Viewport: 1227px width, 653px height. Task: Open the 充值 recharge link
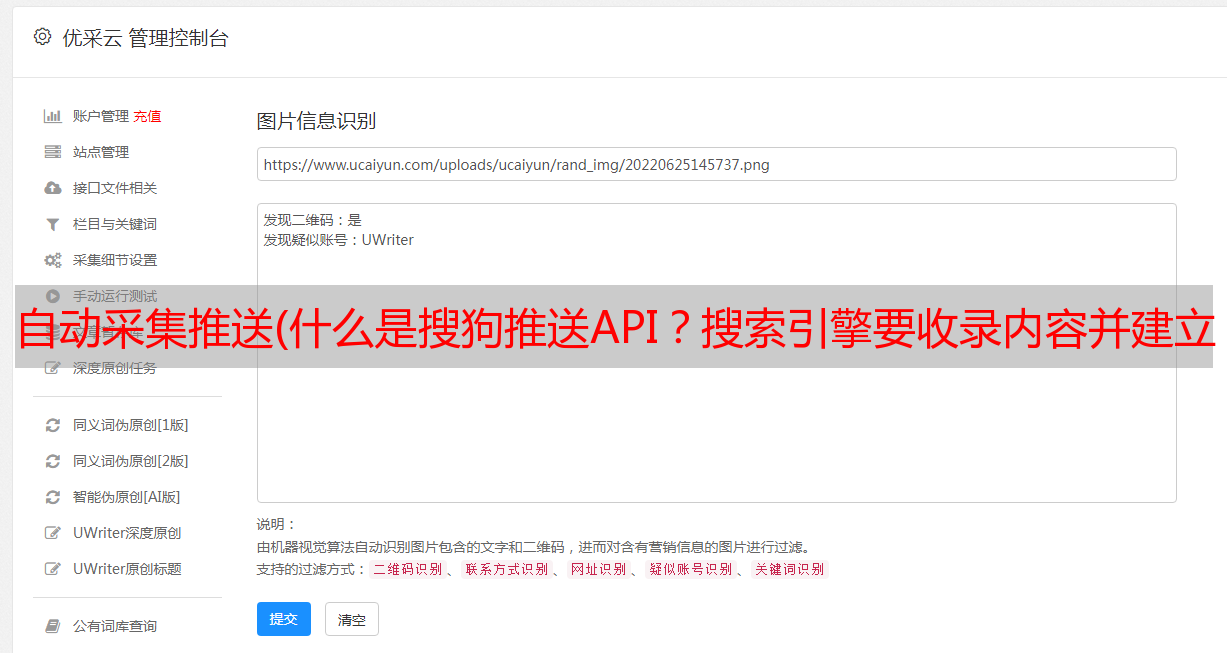coord(147,116)
